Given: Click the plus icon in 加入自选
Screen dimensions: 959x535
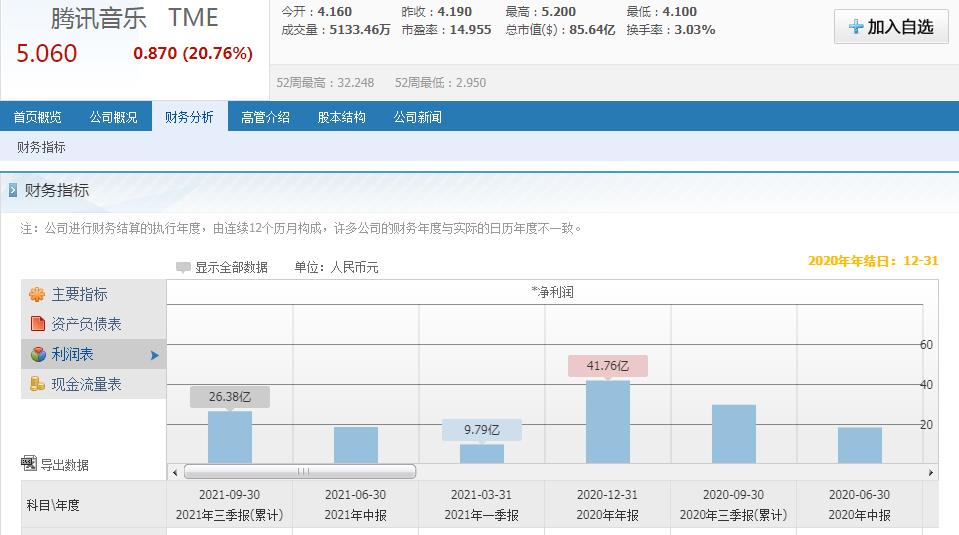Looking at the screenshot, I should pyautogui.click(x=856, y=26).
